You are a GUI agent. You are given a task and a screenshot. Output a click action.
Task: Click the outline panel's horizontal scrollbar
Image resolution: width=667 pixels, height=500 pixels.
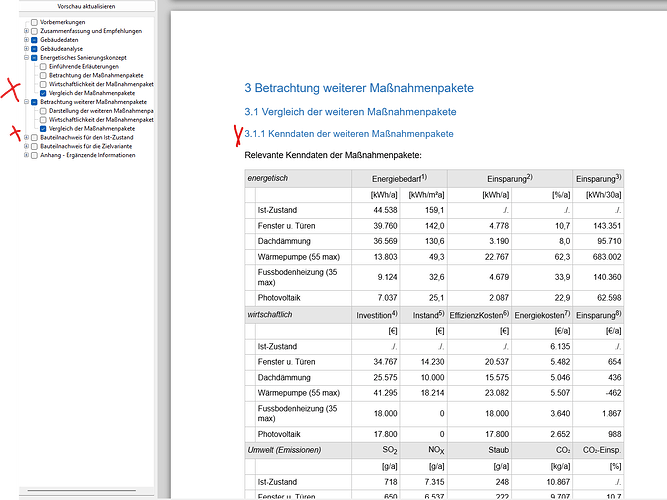[80, 491]
